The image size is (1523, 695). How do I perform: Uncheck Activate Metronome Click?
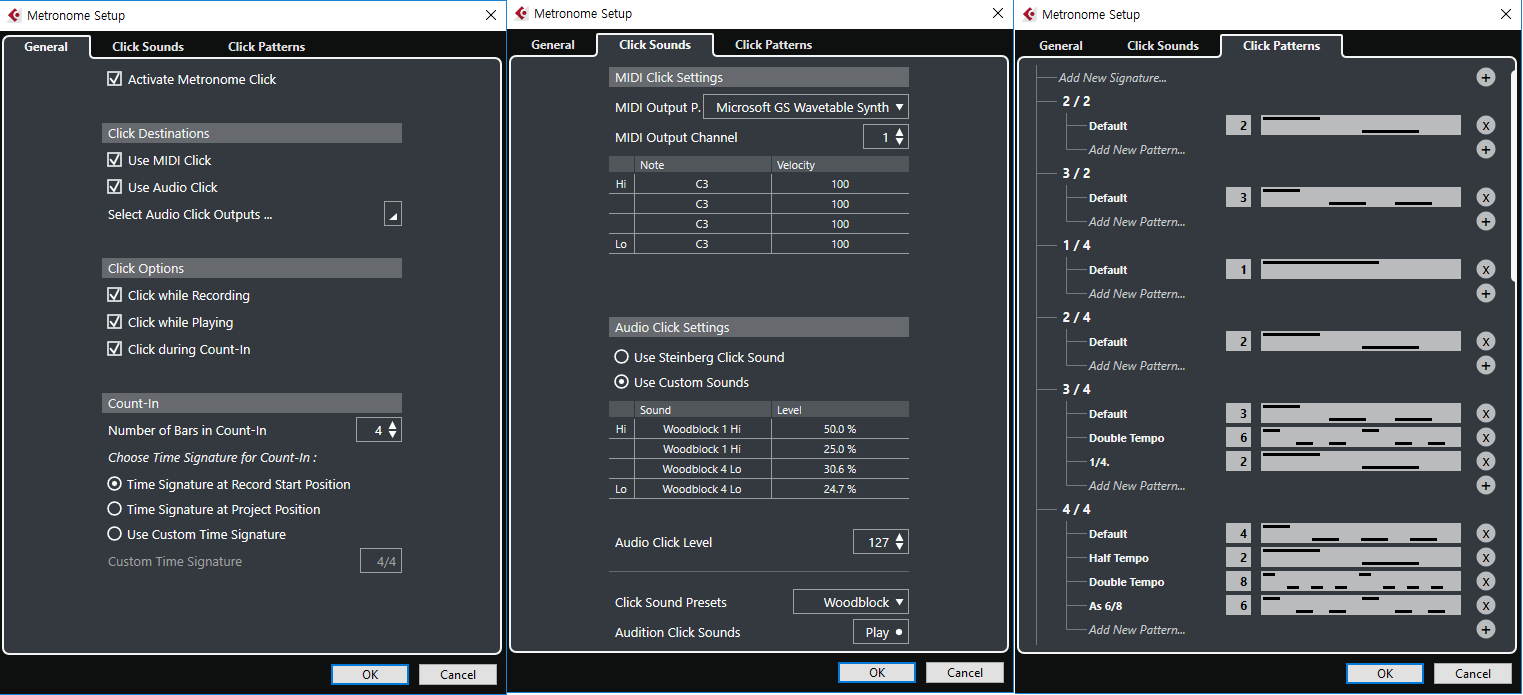point(115,79)
